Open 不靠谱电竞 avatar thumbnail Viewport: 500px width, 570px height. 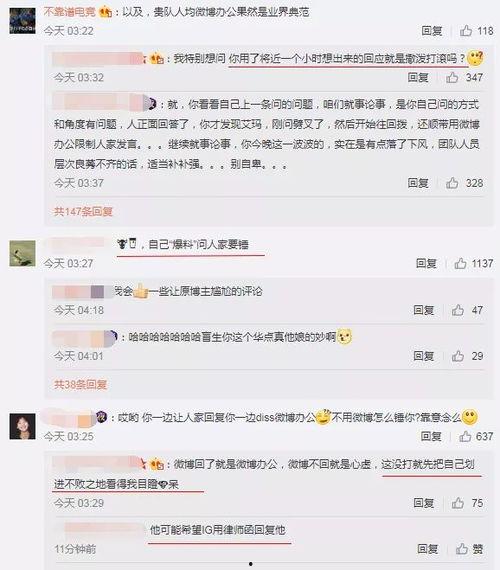(23, 21)
